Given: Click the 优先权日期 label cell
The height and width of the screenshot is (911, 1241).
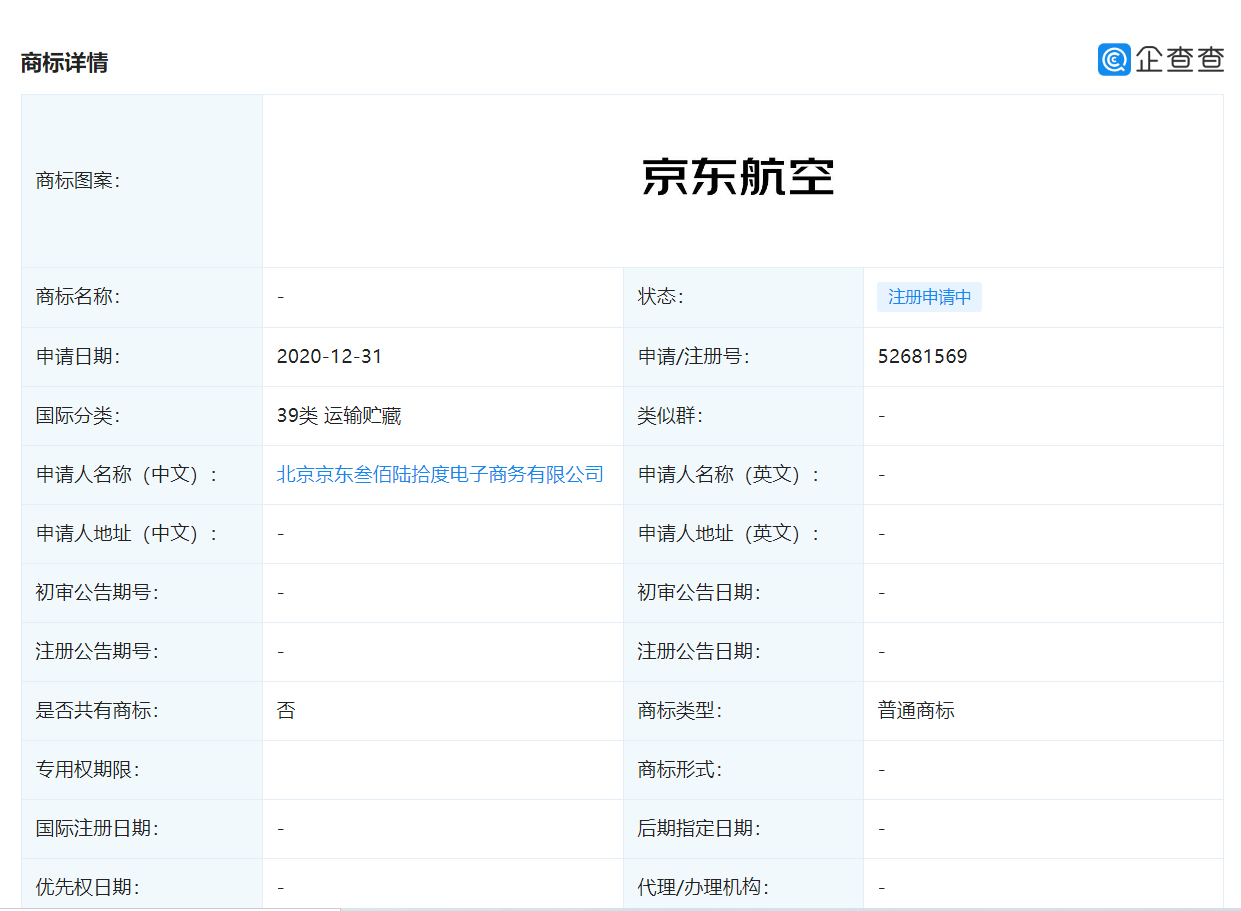Looking at the screenshot, I should pyautogui.click(x=142, y=885).
